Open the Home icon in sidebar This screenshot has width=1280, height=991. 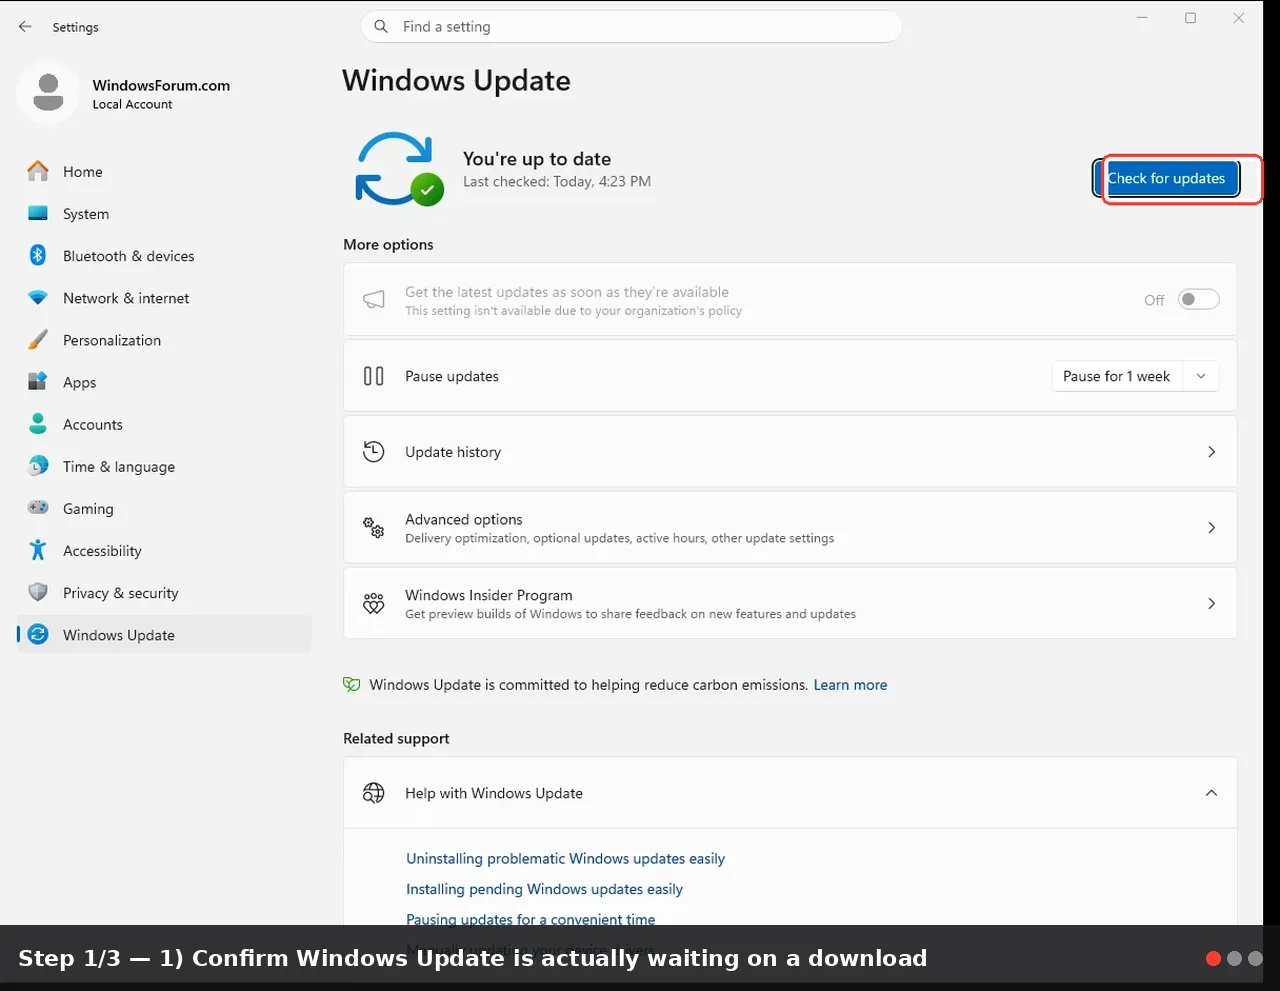point(38,172)
